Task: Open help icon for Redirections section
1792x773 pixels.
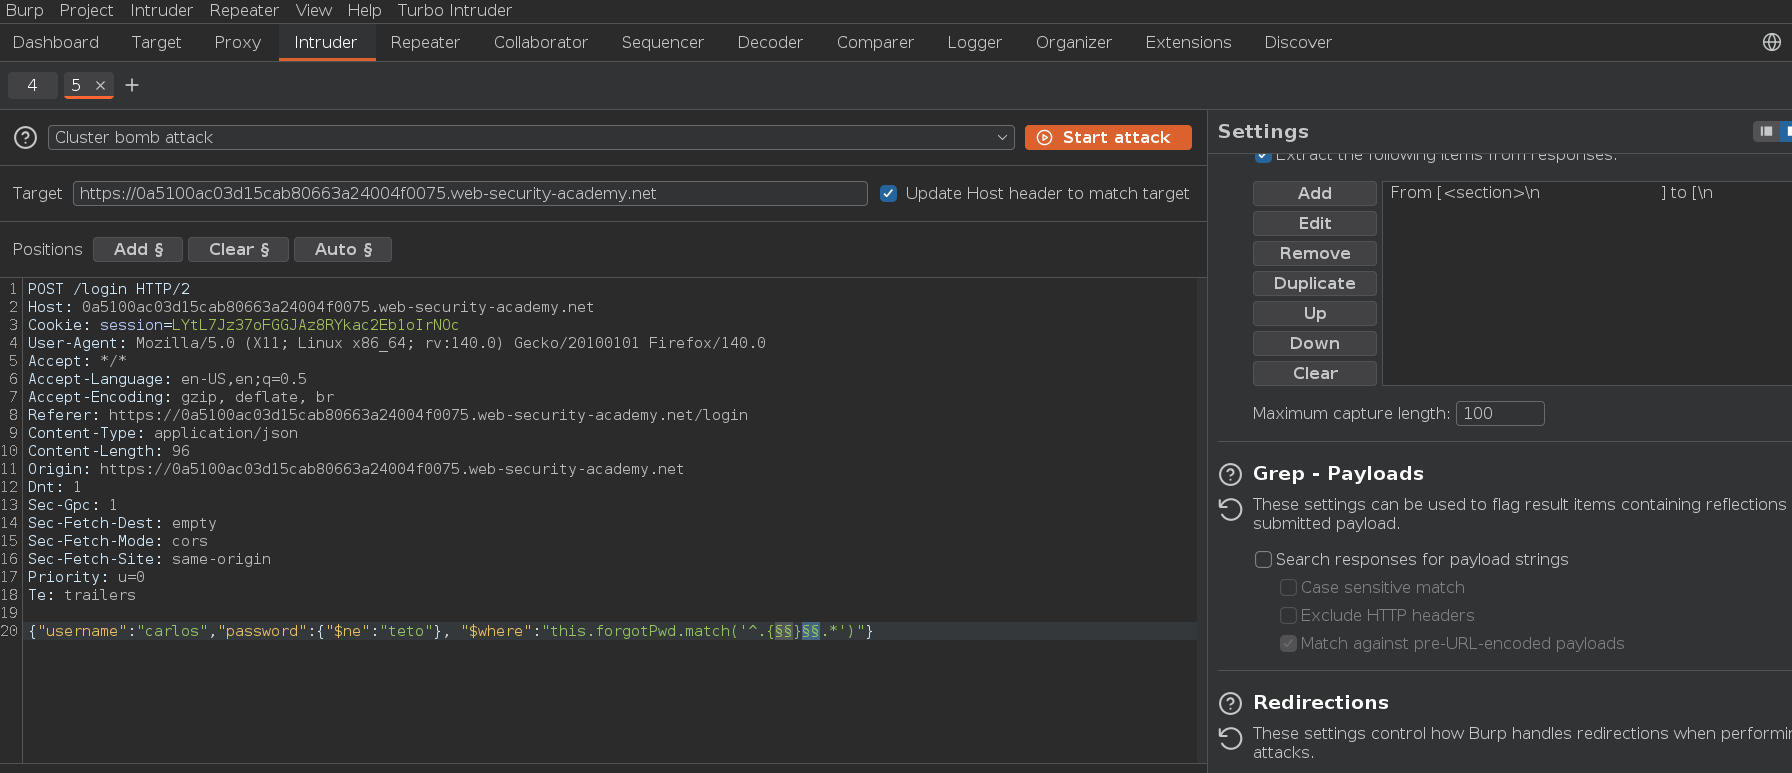Action: 1231,703
